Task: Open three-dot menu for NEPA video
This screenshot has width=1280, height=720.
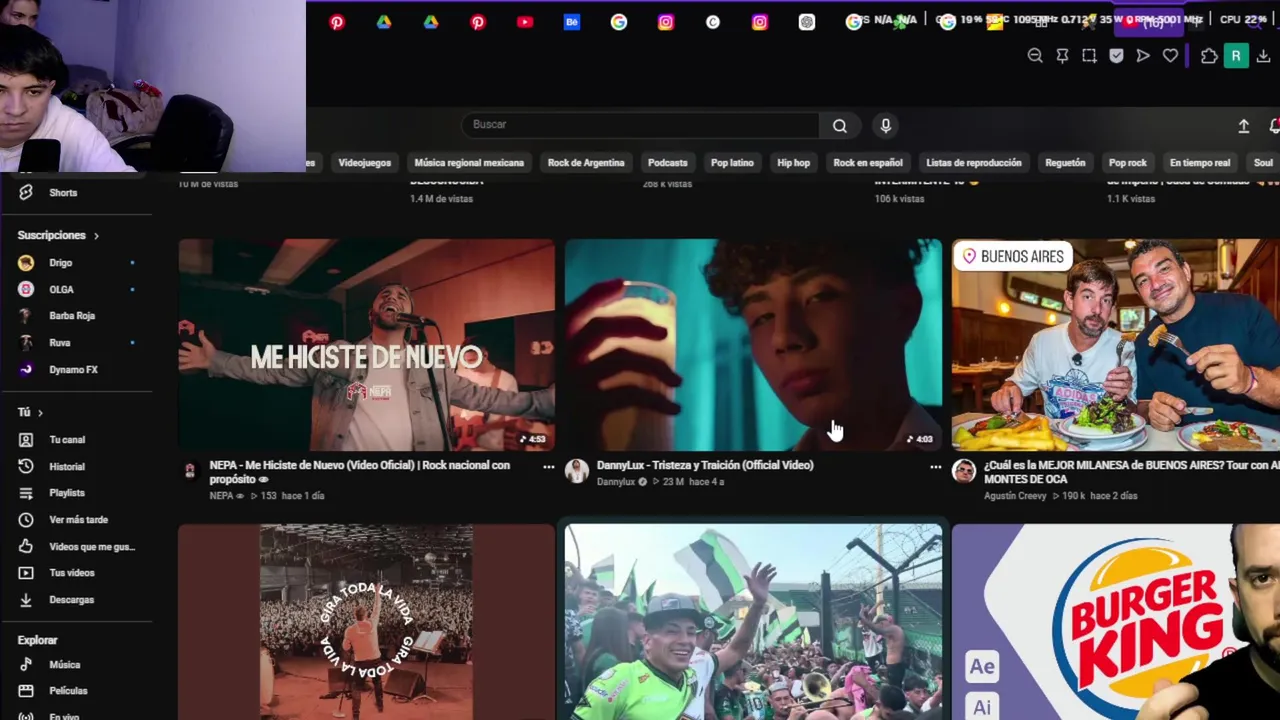Action: pyautogui.click(x=548, y=467)
